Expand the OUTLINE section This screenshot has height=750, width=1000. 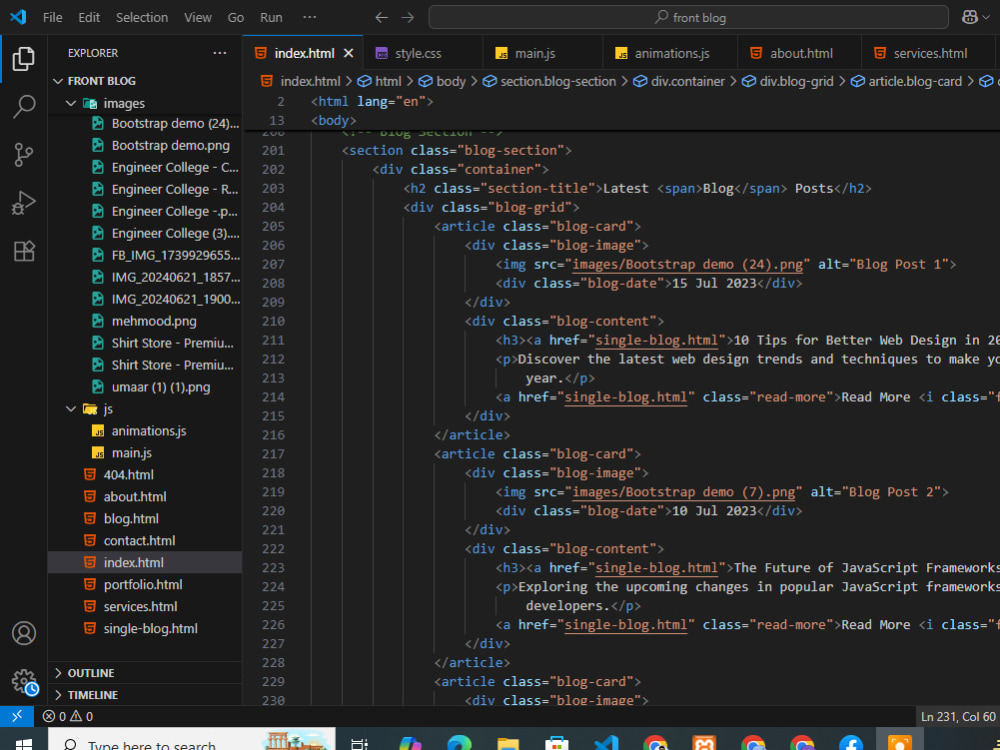(x=145, y=673)
